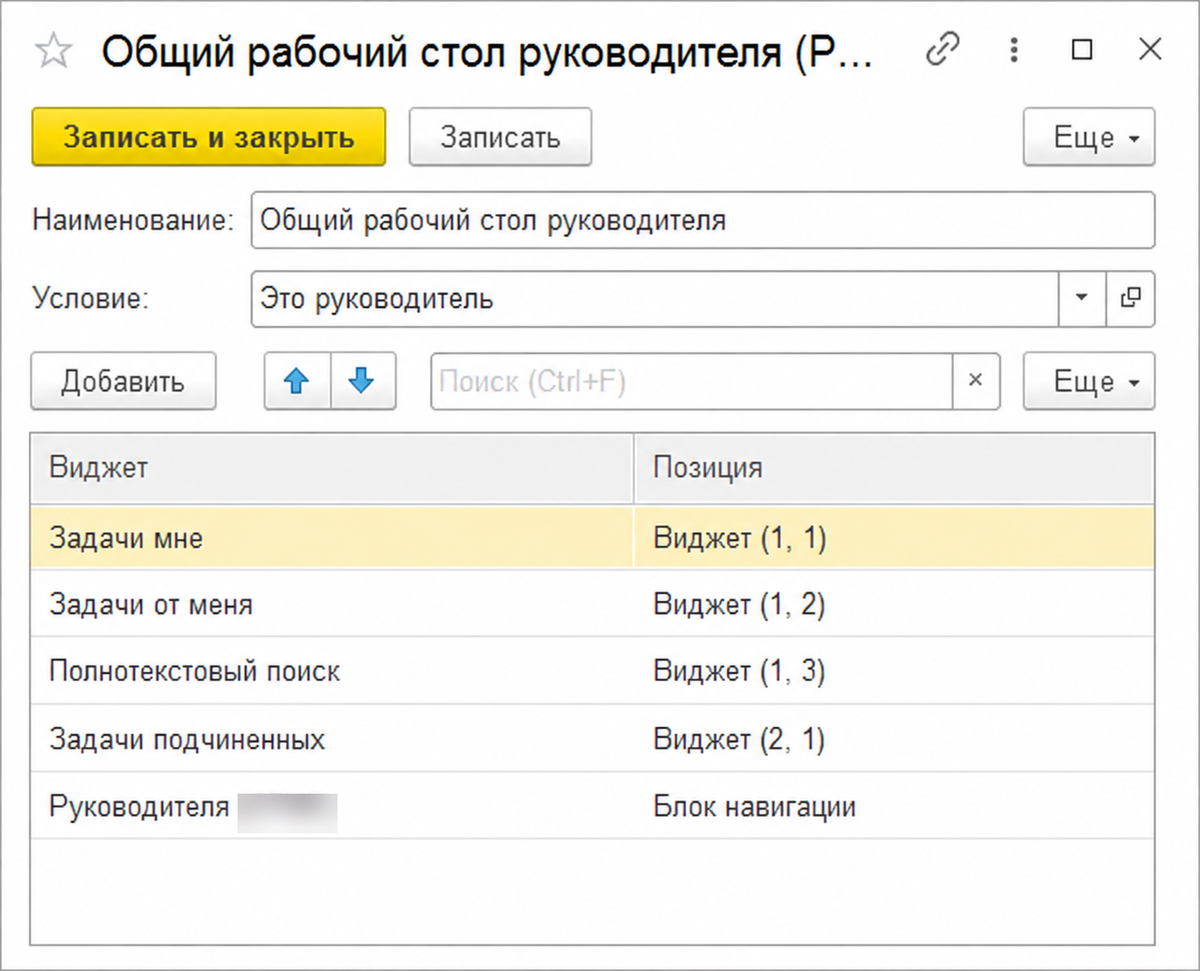The height and width of the screenshot is (971, 1200).
Task: Open the Еще menu beside the search field
Action: coord(1089,381)
